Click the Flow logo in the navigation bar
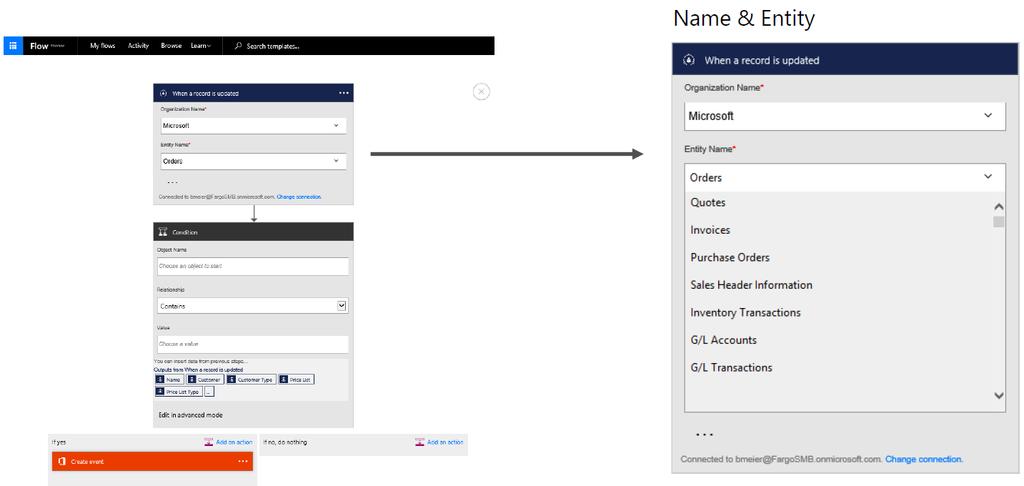Viewport: 1024px width, 486px height. (39, 46)
